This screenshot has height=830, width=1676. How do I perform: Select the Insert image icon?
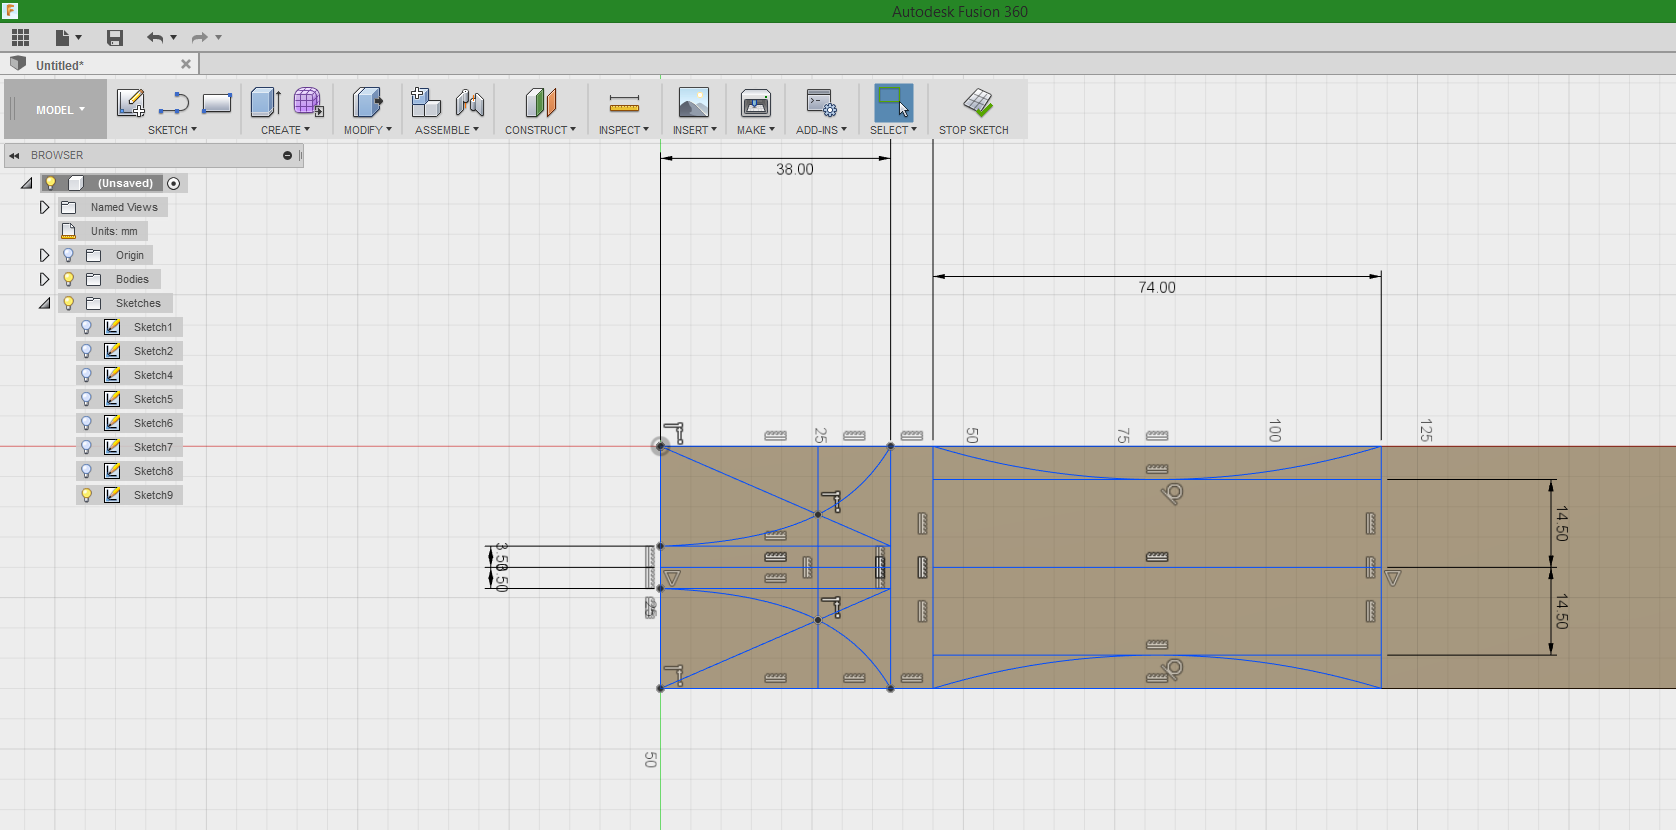(693, 102)
